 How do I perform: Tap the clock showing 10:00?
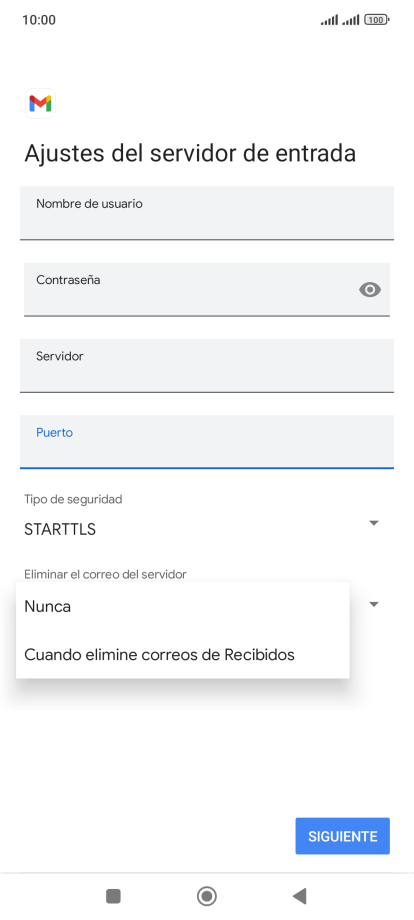[39, 20]
